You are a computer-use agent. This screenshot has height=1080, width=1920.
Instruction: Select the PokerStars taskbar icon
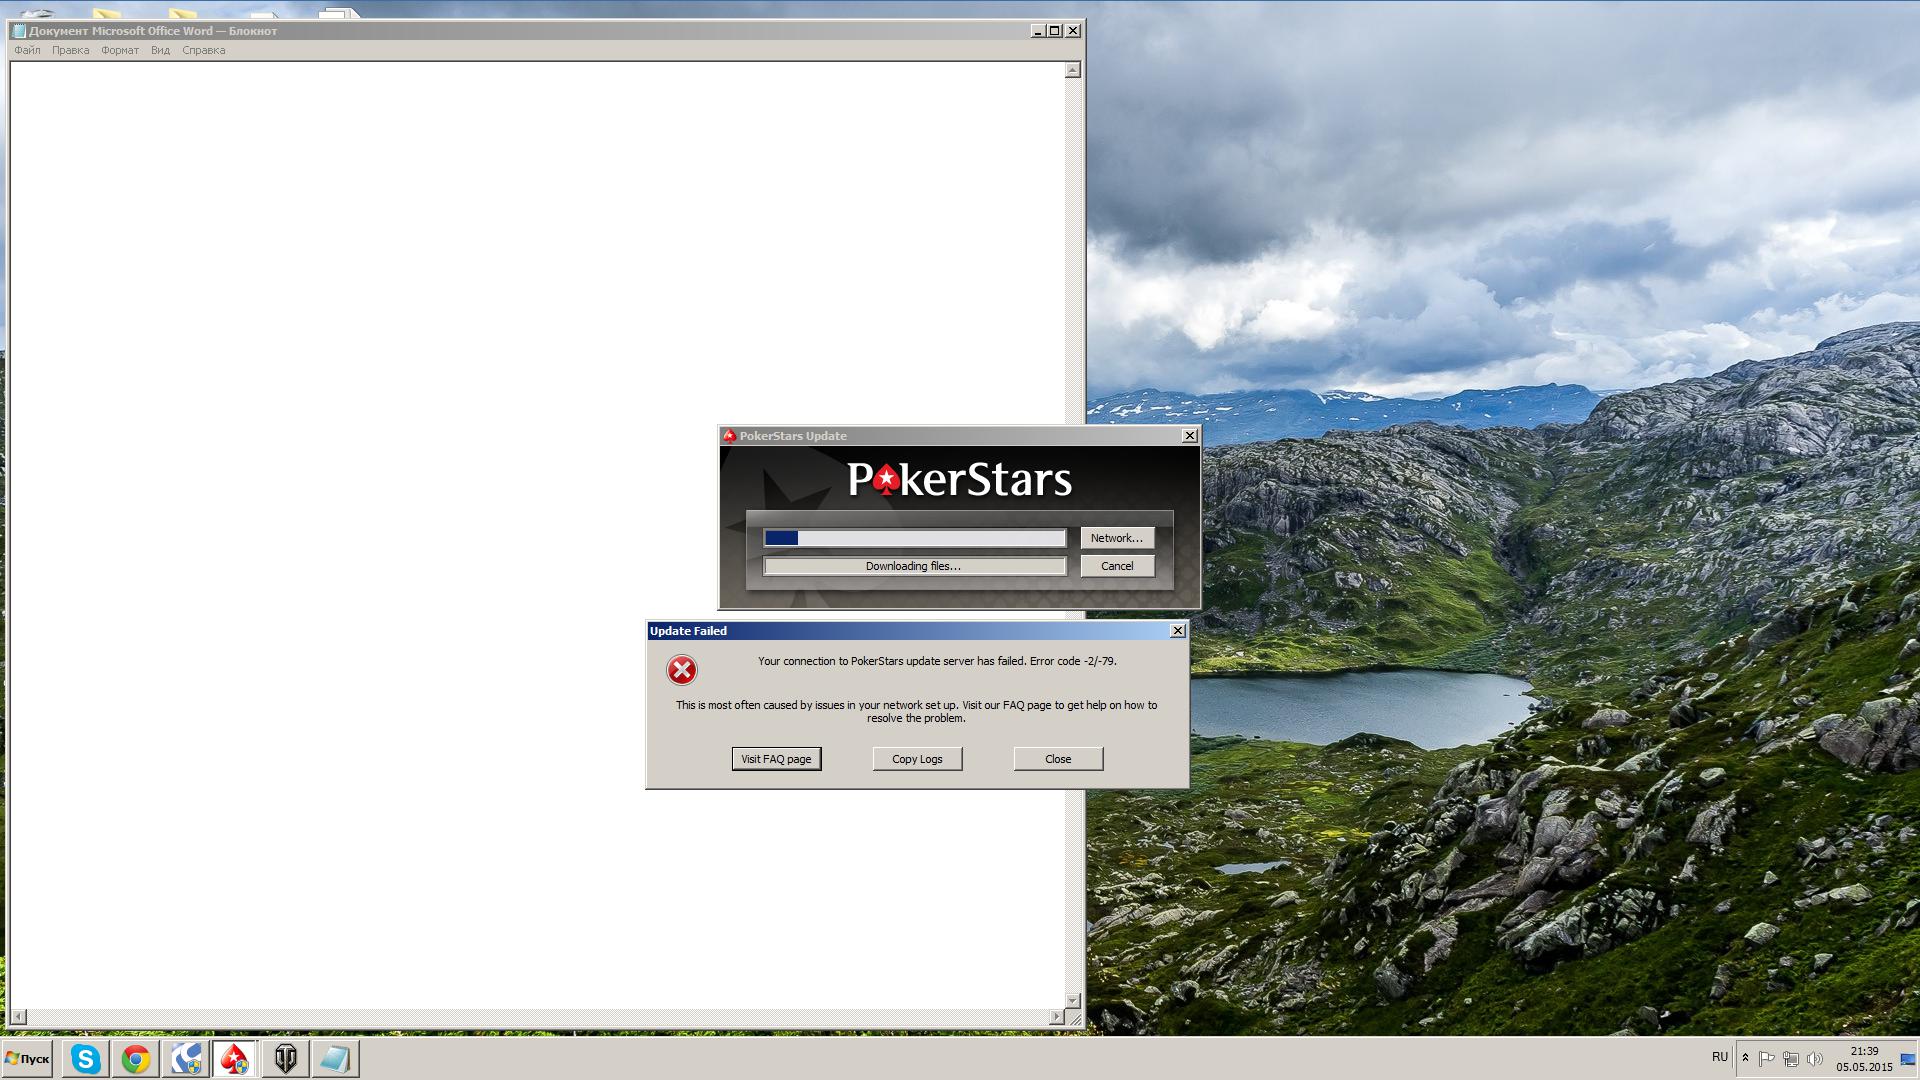(x=235, y=1059)
